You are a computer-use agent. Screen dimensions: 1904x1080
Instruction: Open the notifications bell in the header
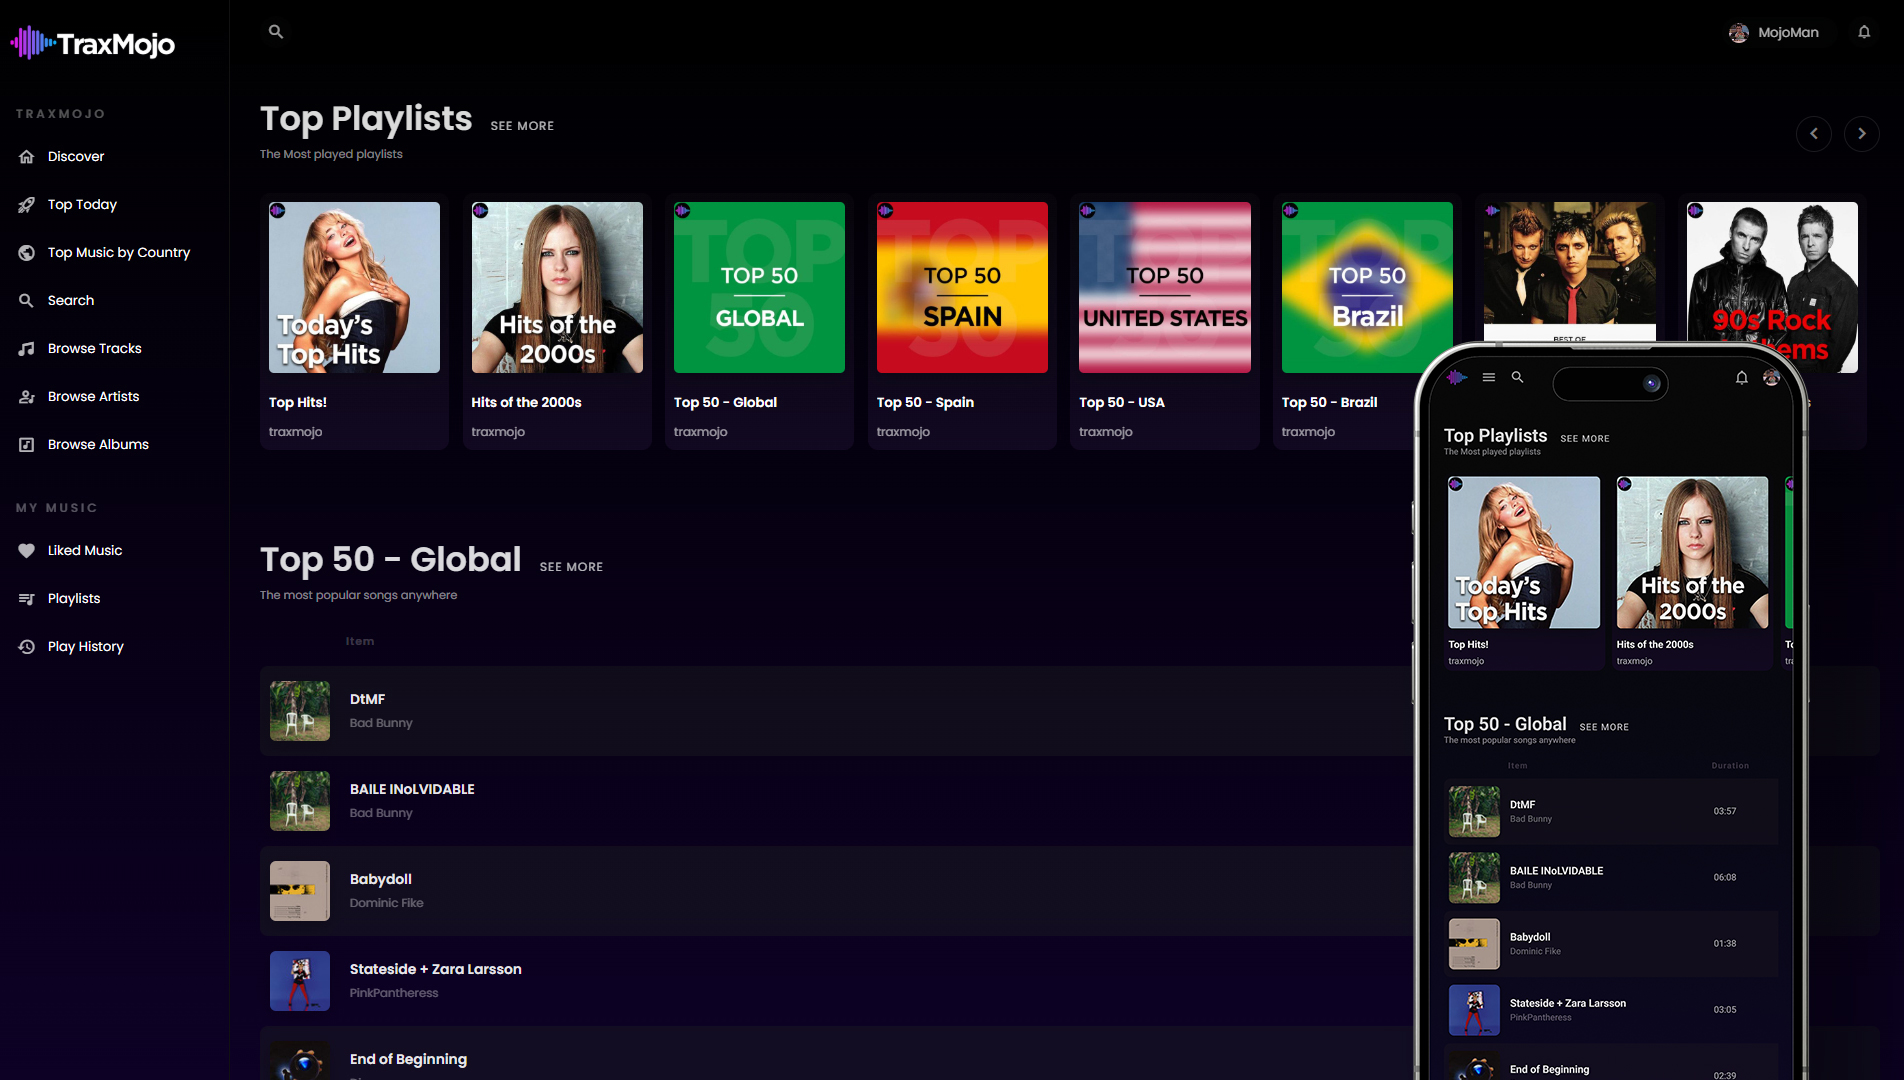[1864, 32]
